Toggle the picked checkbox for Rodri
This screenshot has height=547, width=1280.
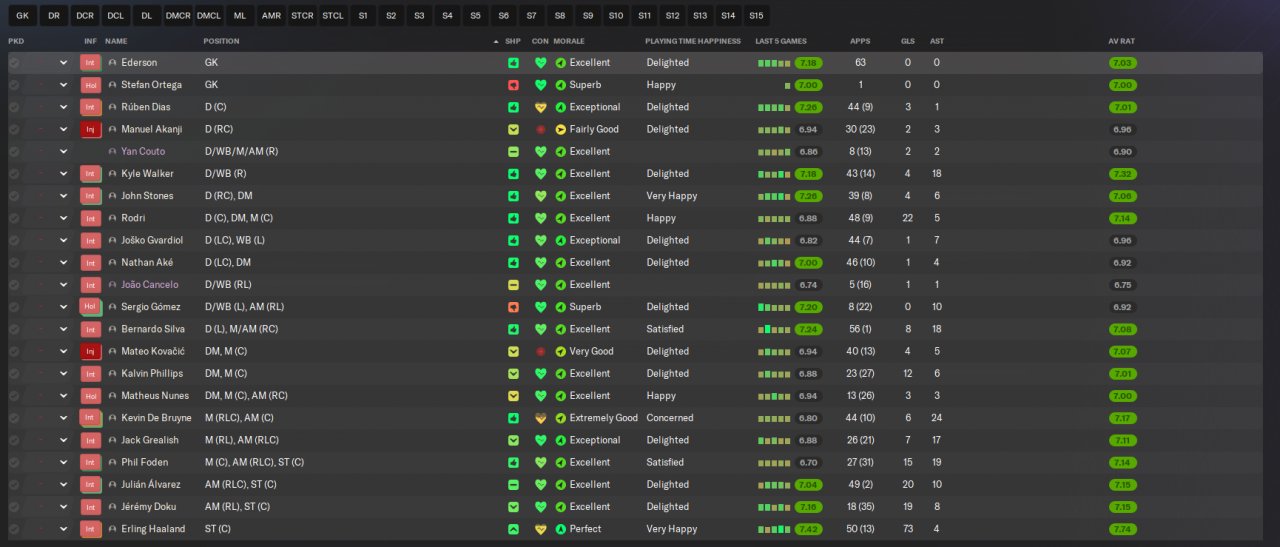tap(14, 218)
